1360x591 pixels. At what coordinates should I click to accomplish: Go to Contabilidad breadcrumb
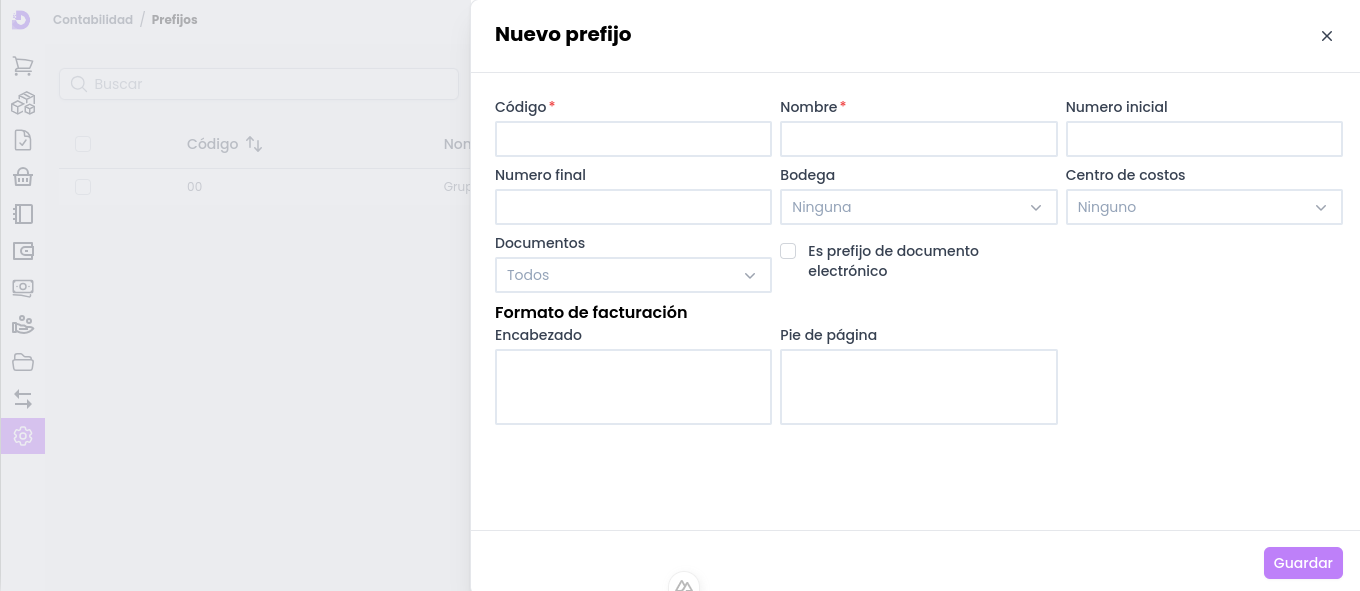93,20
